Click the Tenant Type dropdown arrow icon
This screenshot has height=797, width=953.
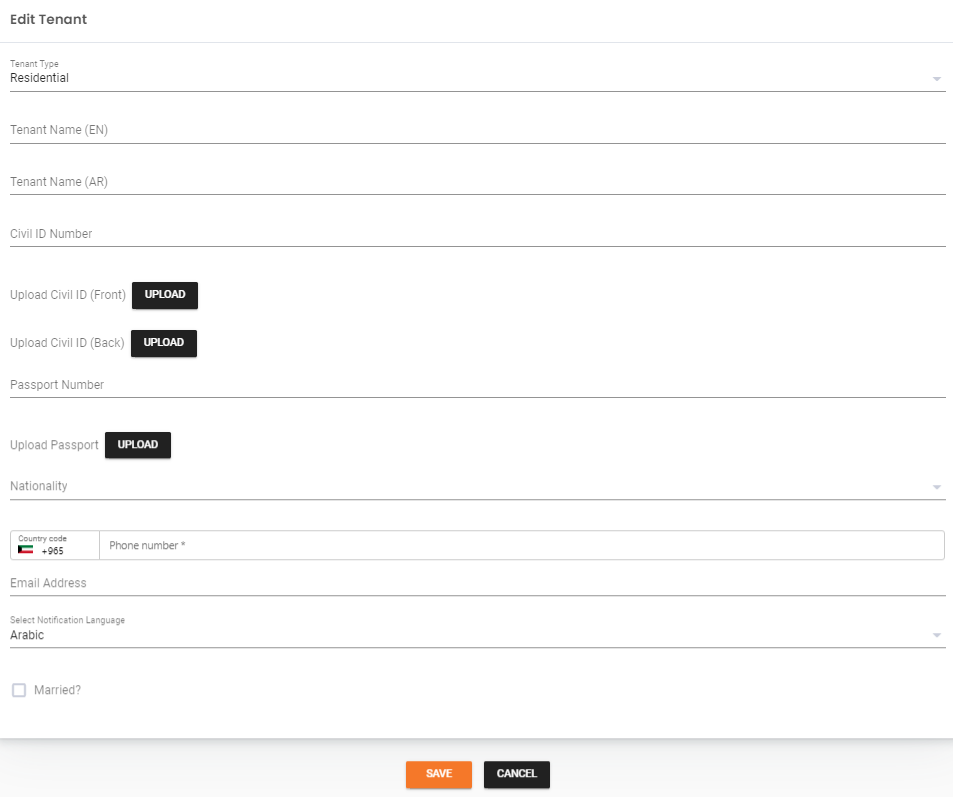(936, 78)
